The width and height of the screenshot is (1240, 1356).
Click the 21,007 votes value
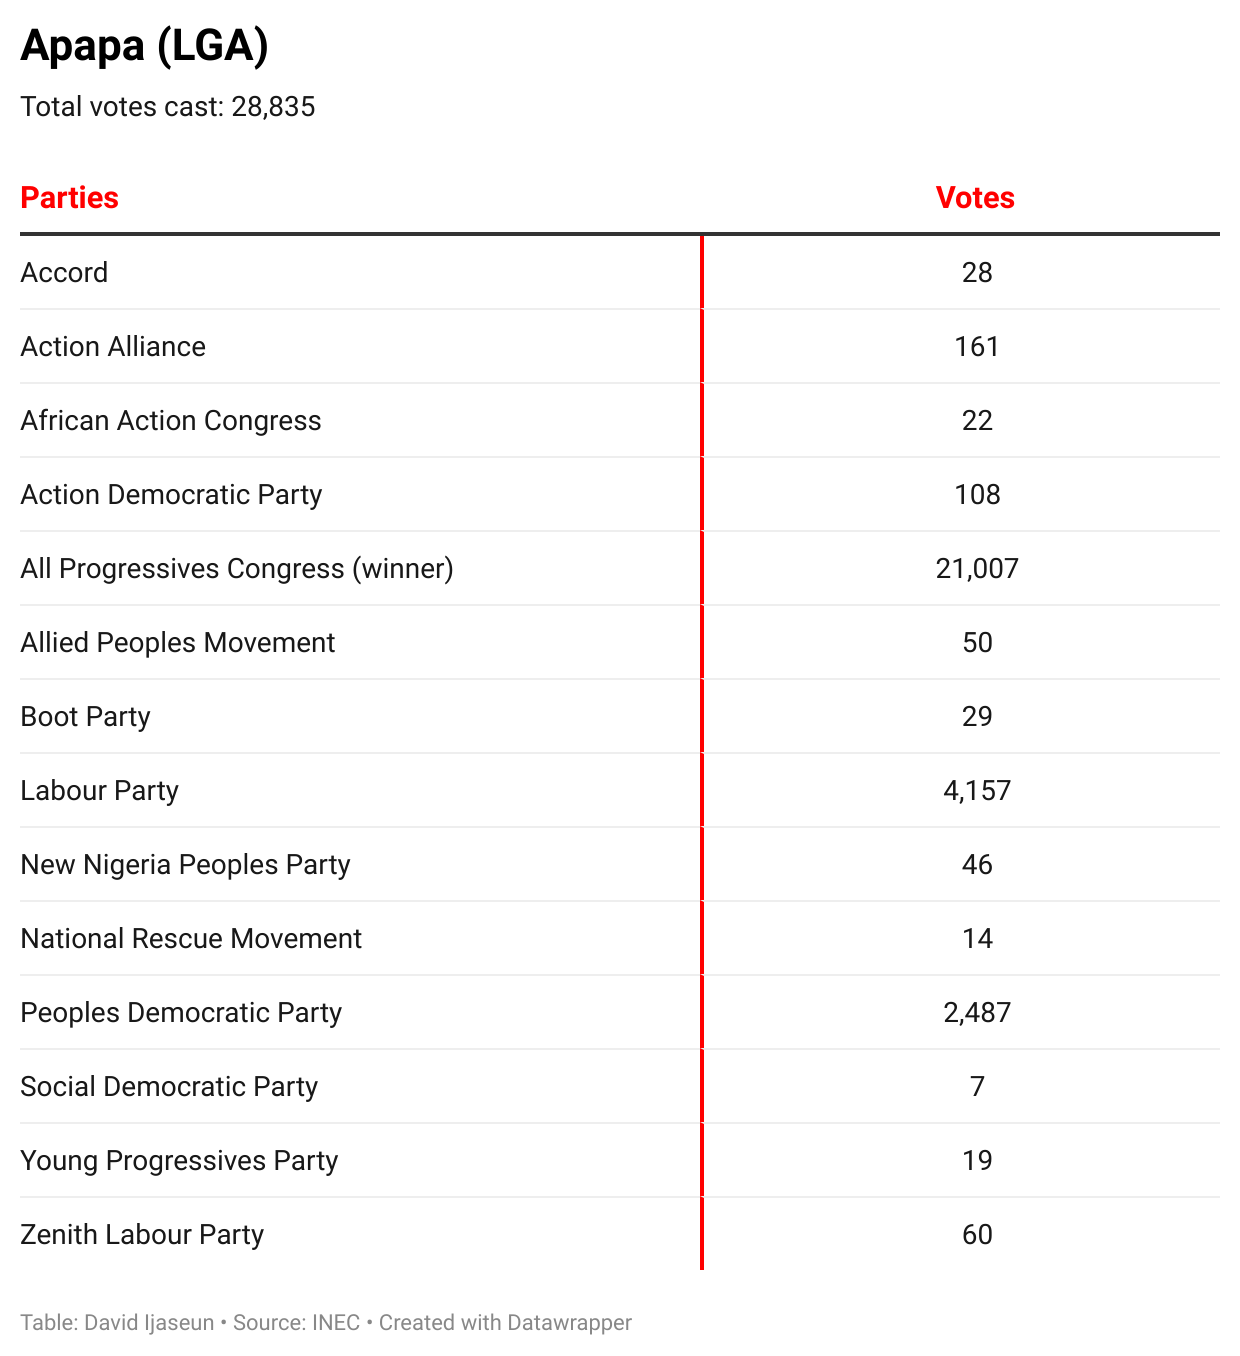click(977, 569)
